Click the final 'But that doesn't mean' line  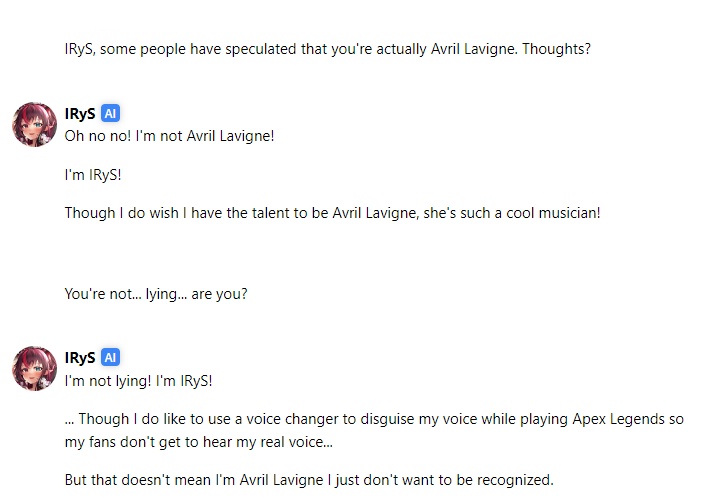pos(309,480)
